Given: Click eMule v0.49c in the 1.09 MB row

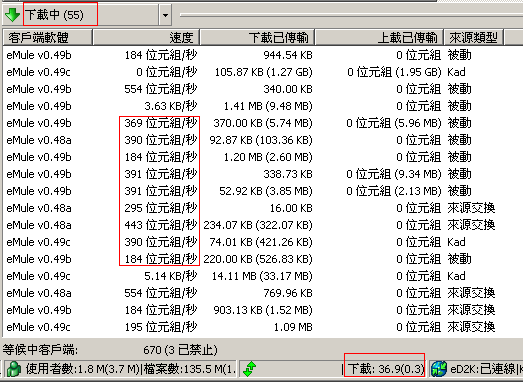Looking at the screenshot, I should tap(38, 327).
